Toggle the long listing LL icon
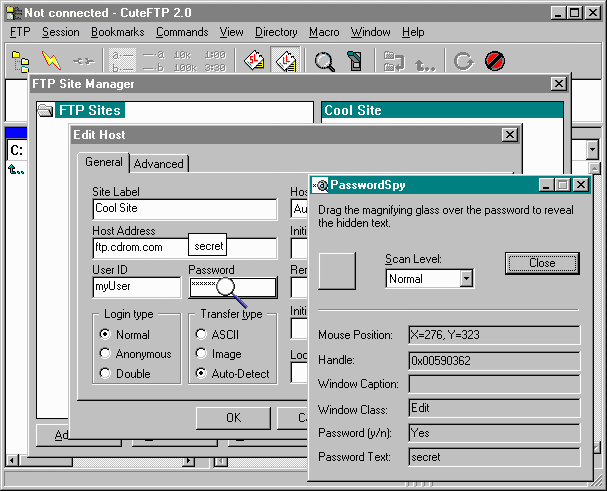Viewport: 607px width, 491px height. coord(286,61)
